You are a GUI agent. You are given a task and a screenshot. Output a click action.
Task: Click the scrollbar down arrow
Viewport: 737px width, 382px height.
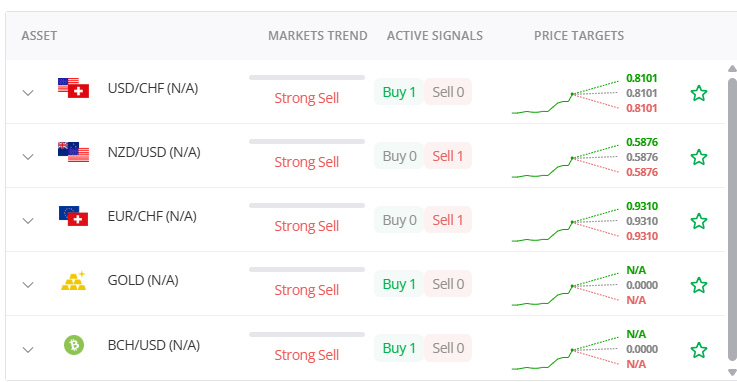coord(732,372)
